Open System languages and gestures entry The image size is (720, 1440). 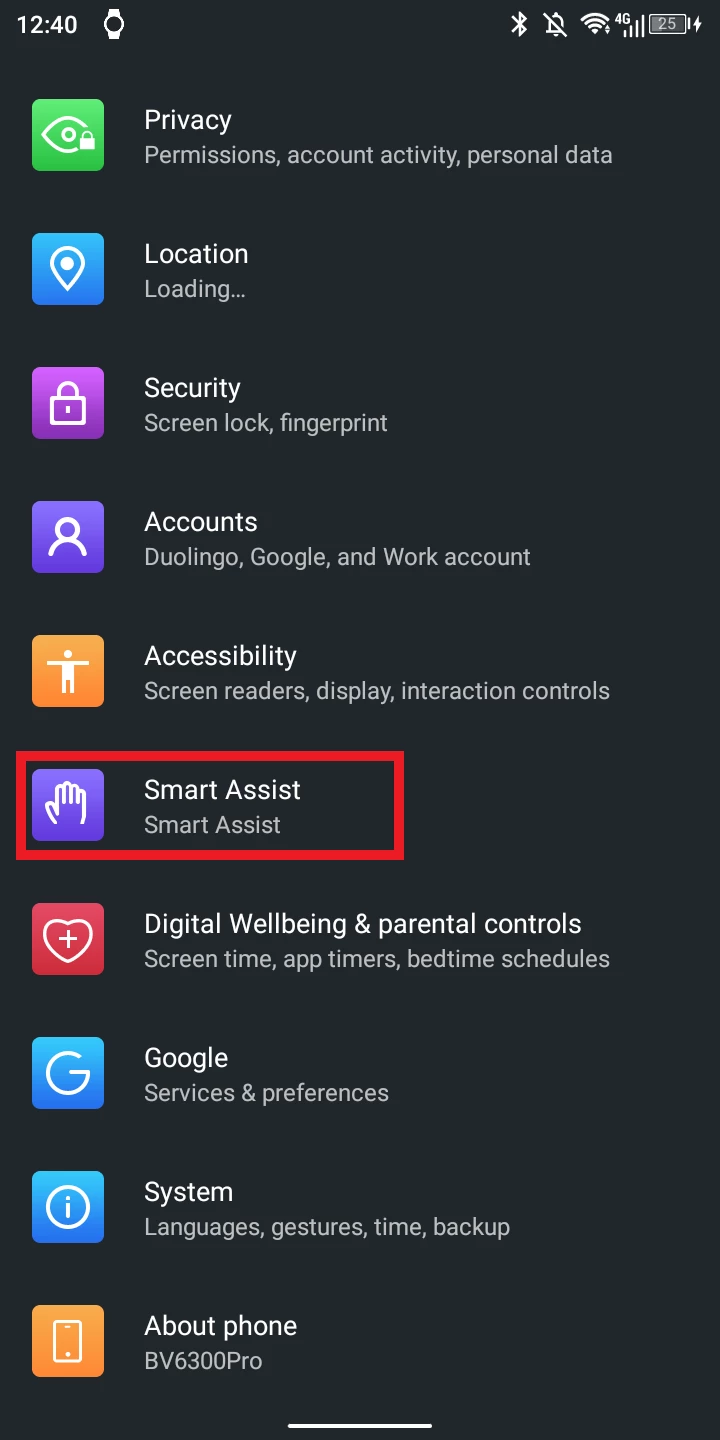(360, 1207)
